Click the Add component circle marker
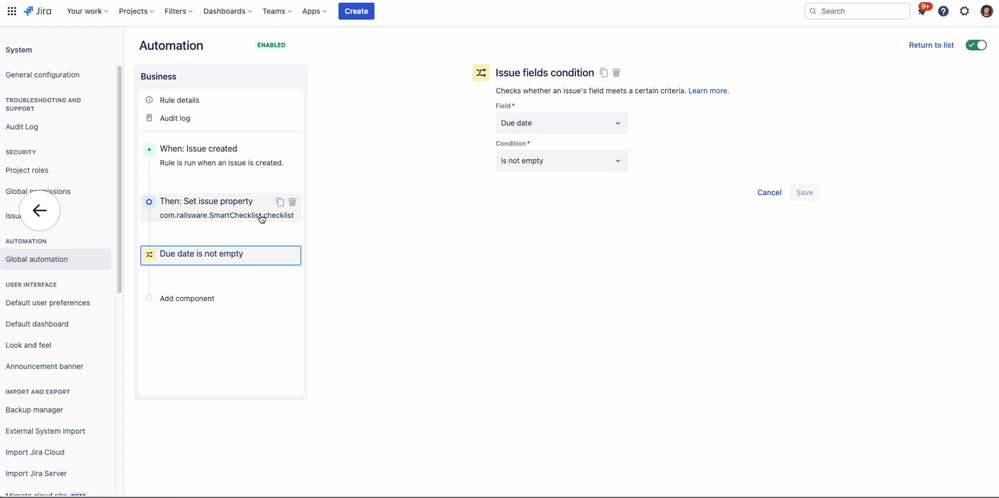 point(149,298)
